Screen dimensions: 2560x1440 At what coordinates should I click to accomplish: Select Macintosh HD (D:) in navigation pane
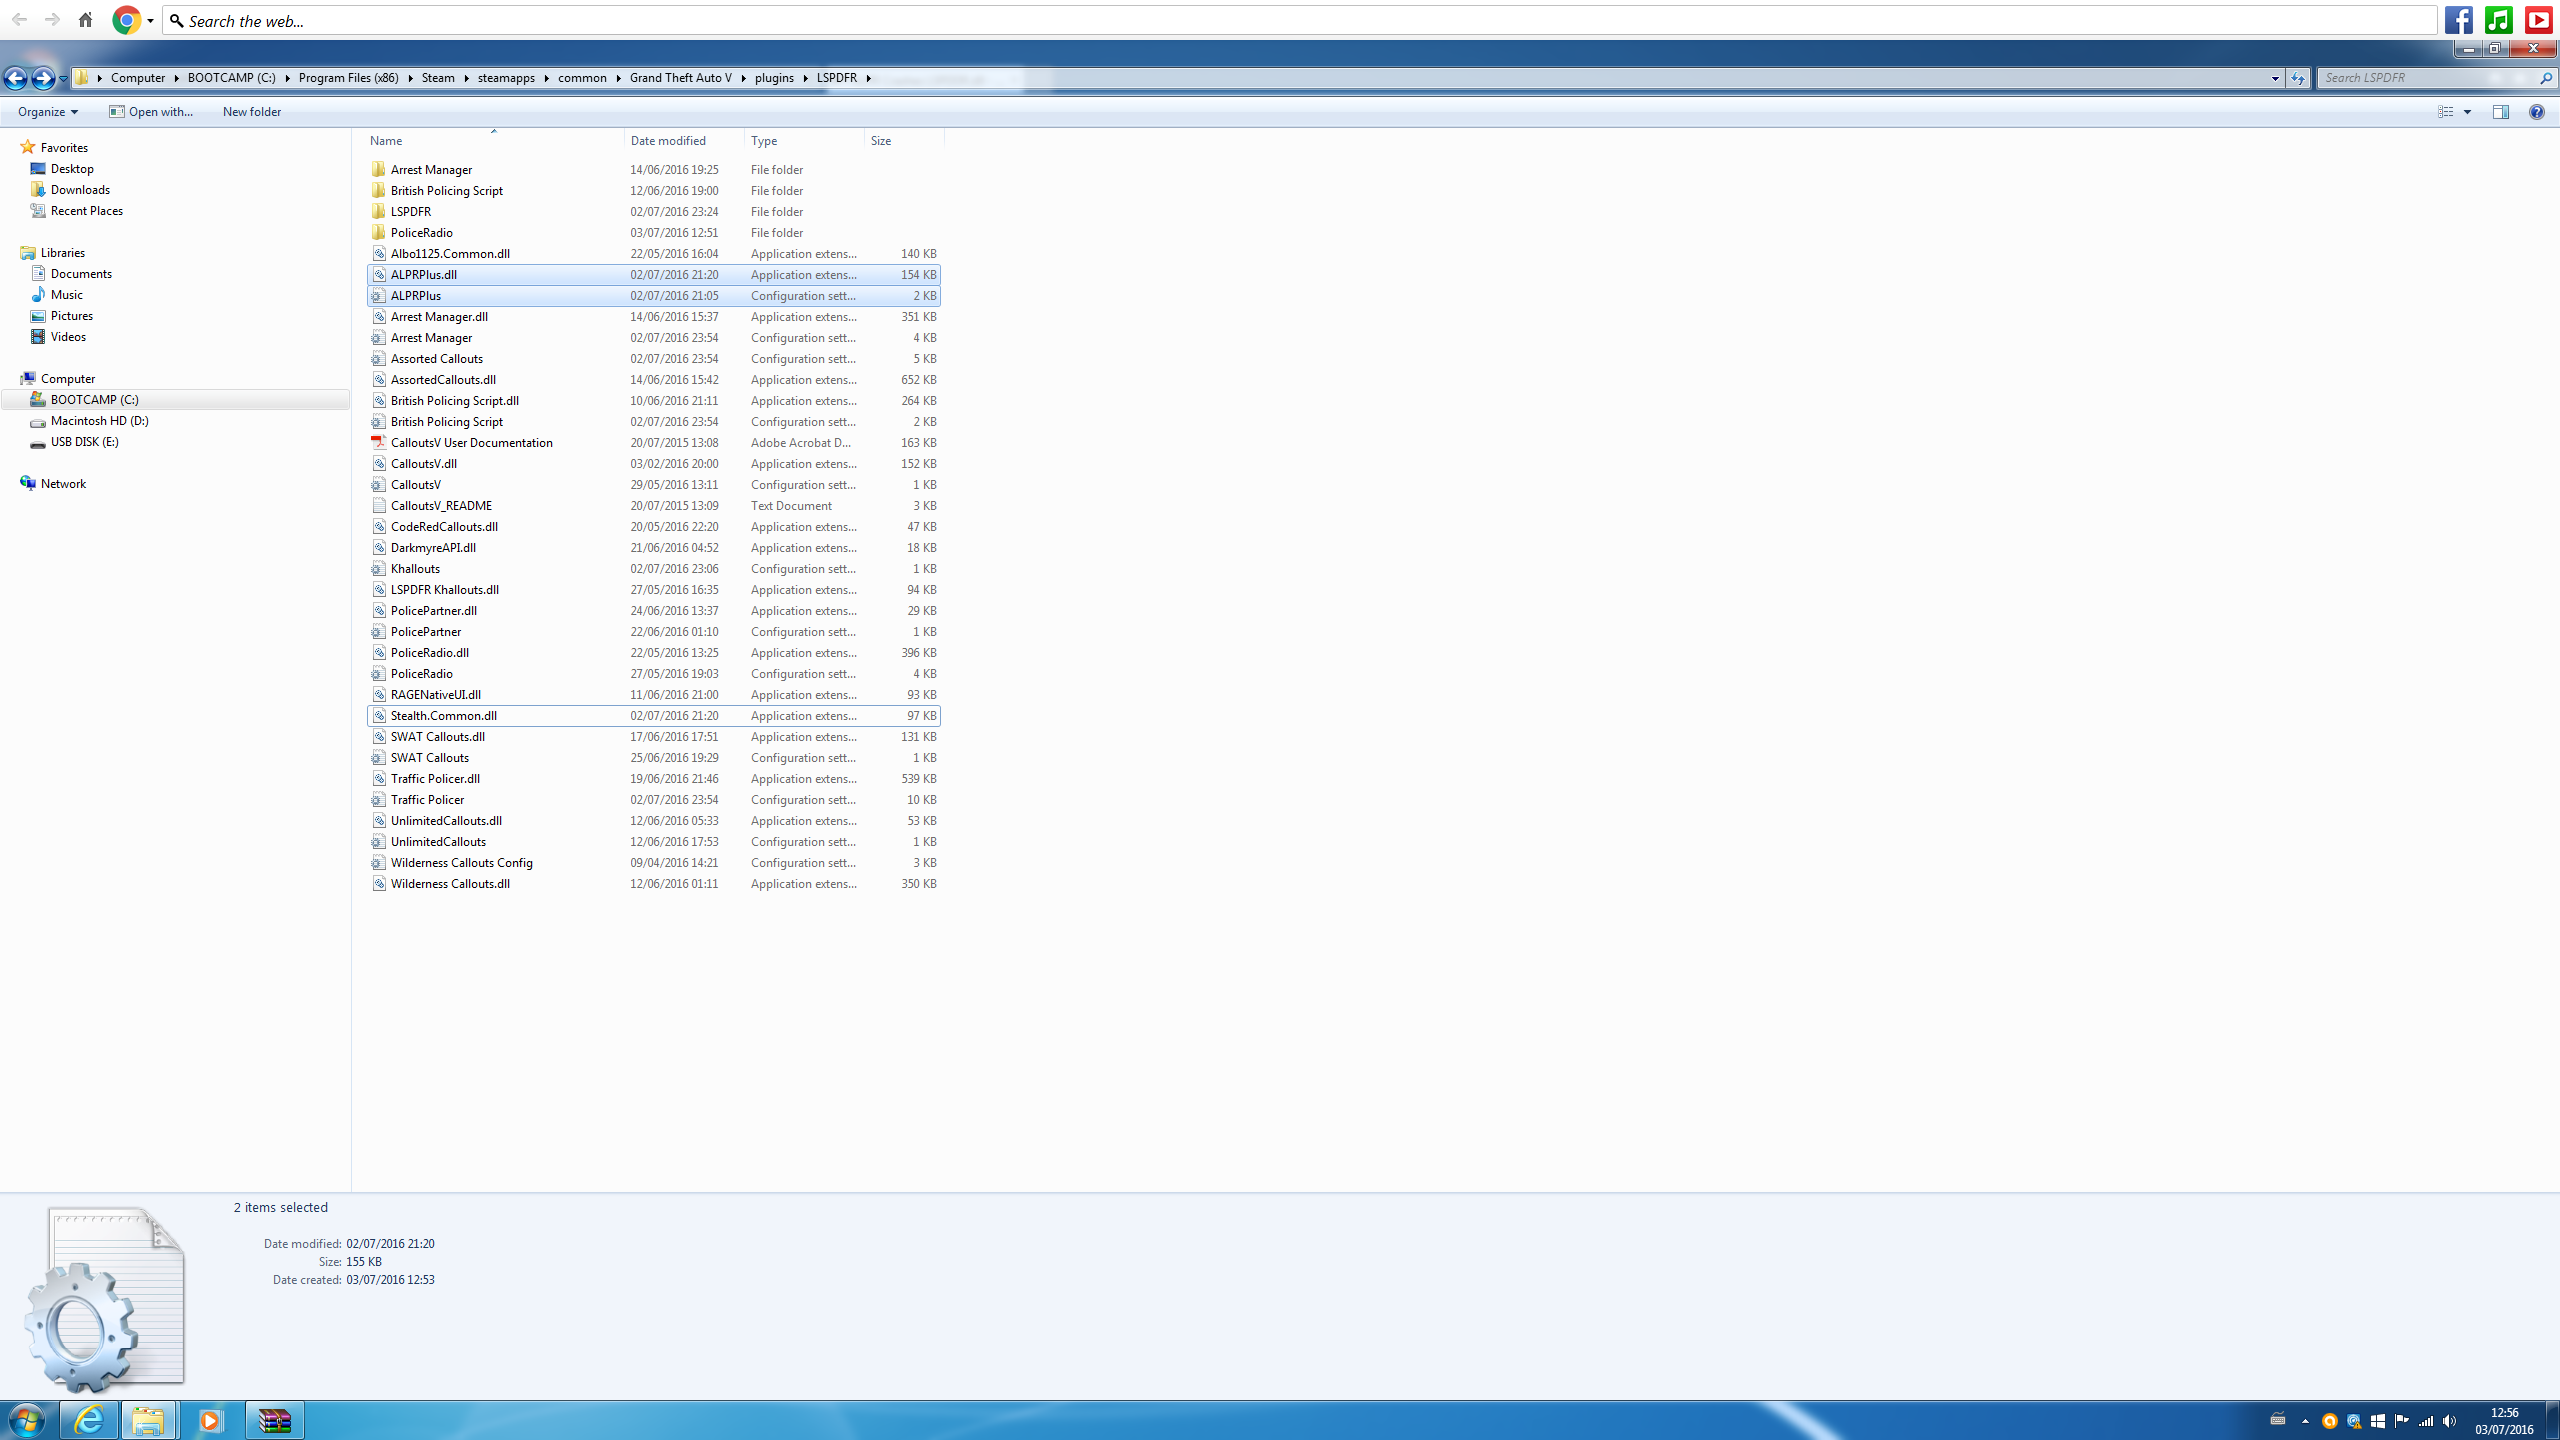pos(99,421)
